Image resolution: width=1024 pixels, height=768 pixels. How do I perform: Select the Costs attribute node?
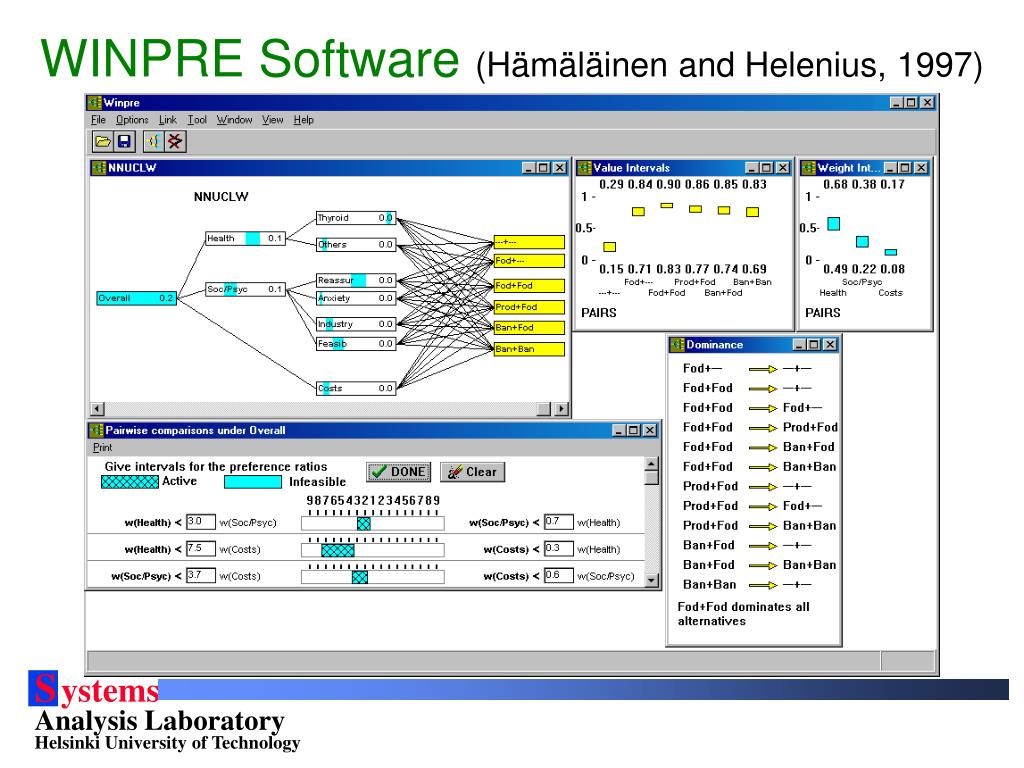click(356, 388)
